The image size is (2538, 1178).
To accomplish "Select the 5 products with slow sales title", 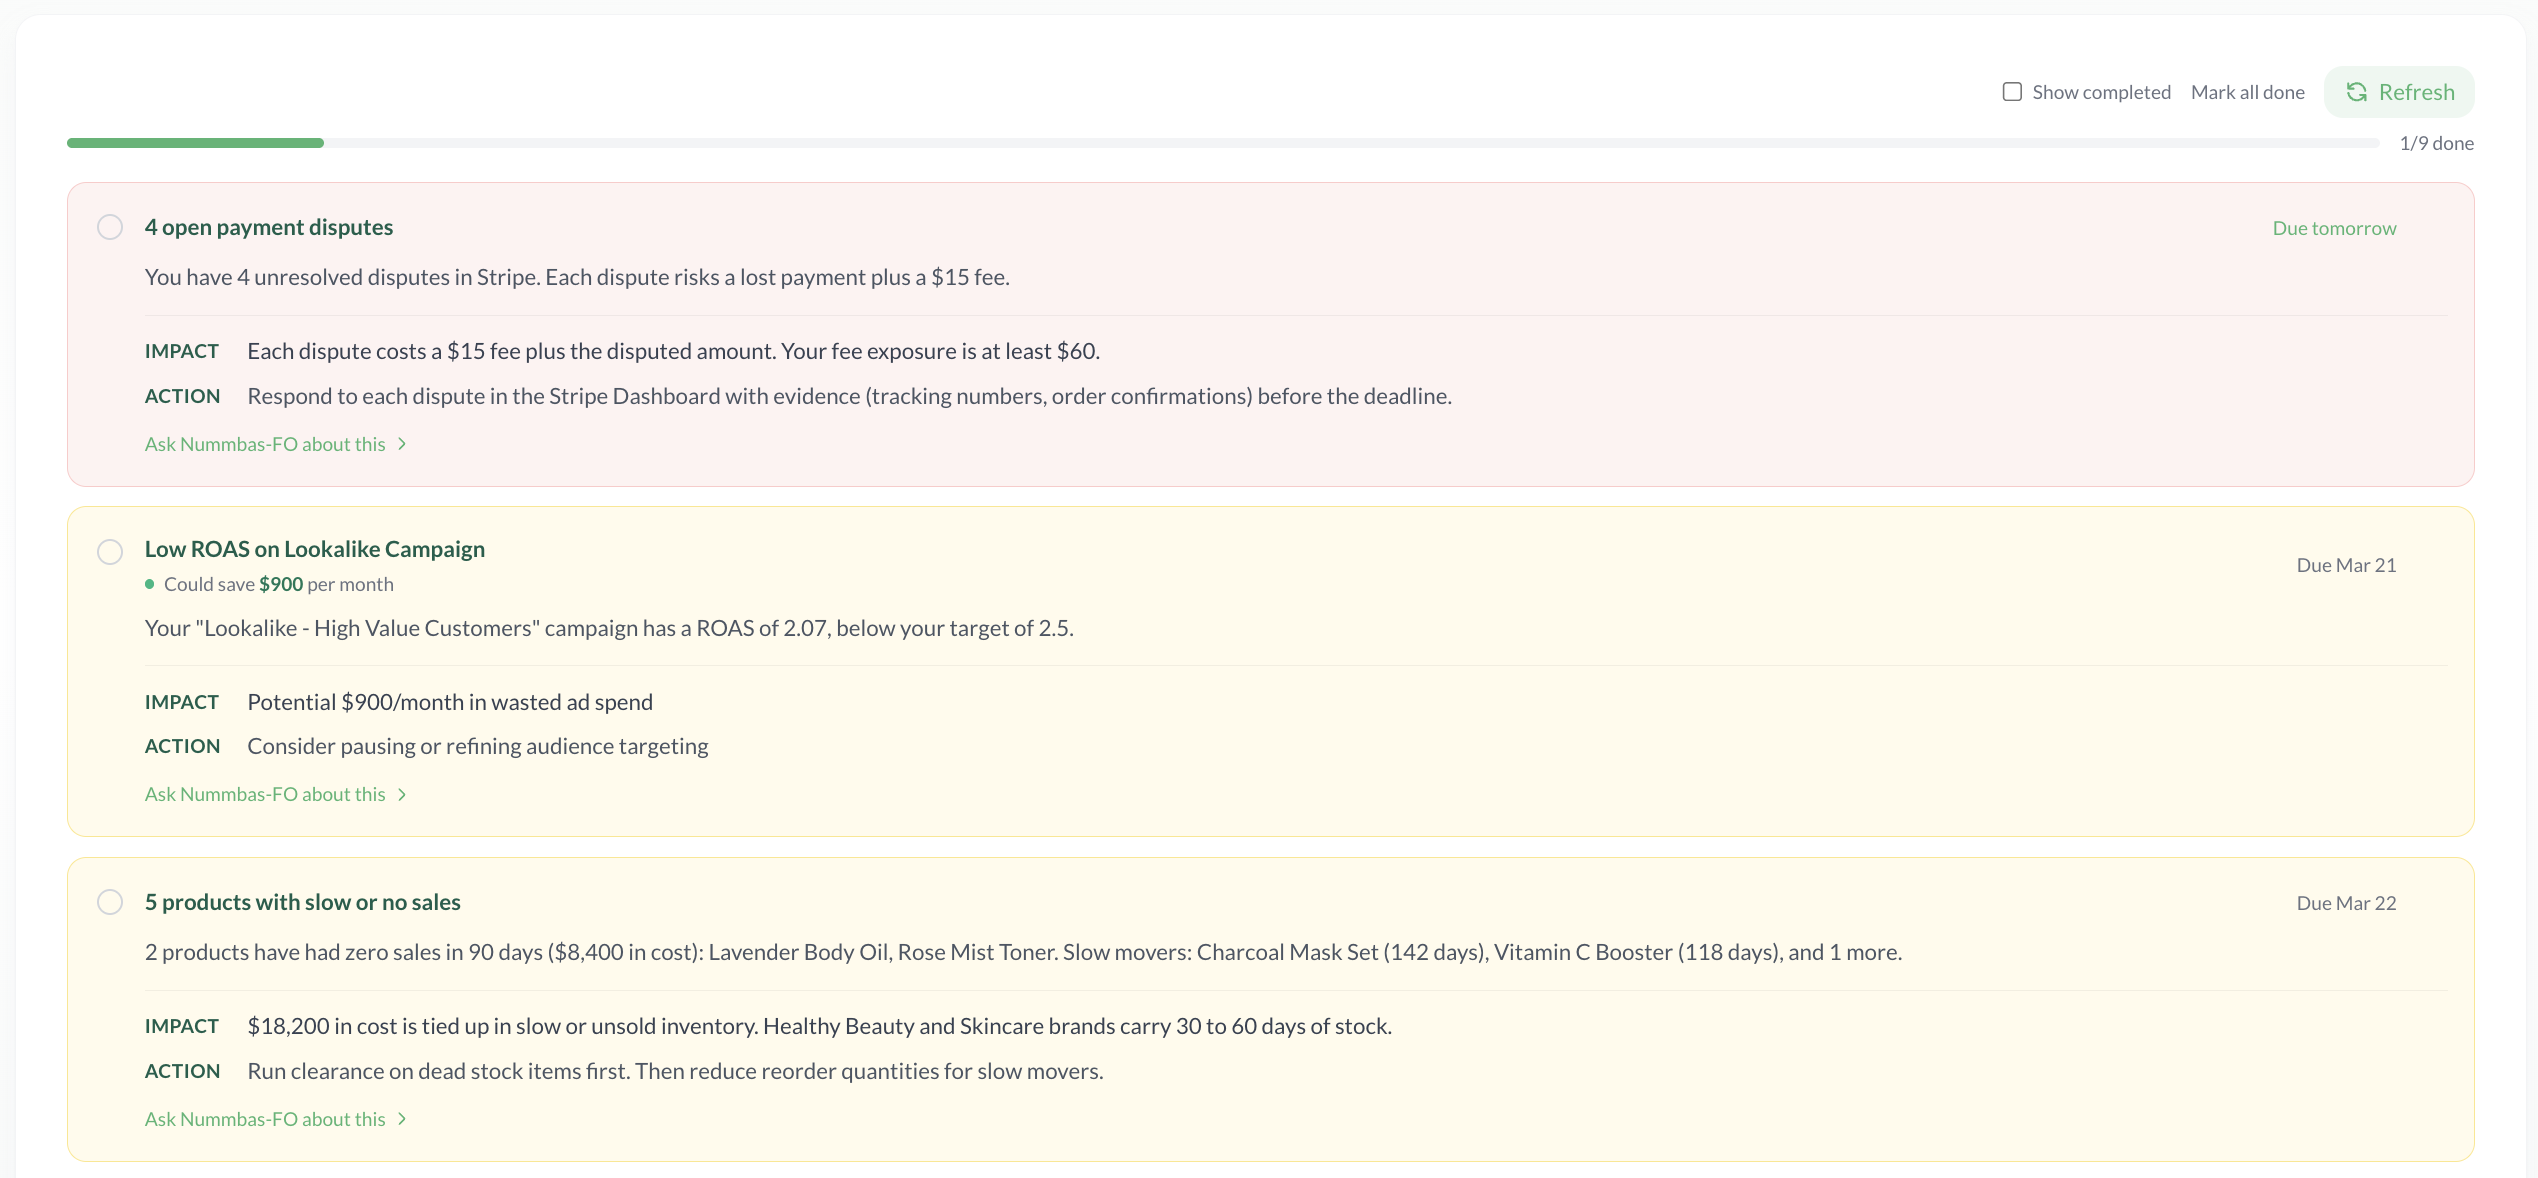I will point(302,902).
